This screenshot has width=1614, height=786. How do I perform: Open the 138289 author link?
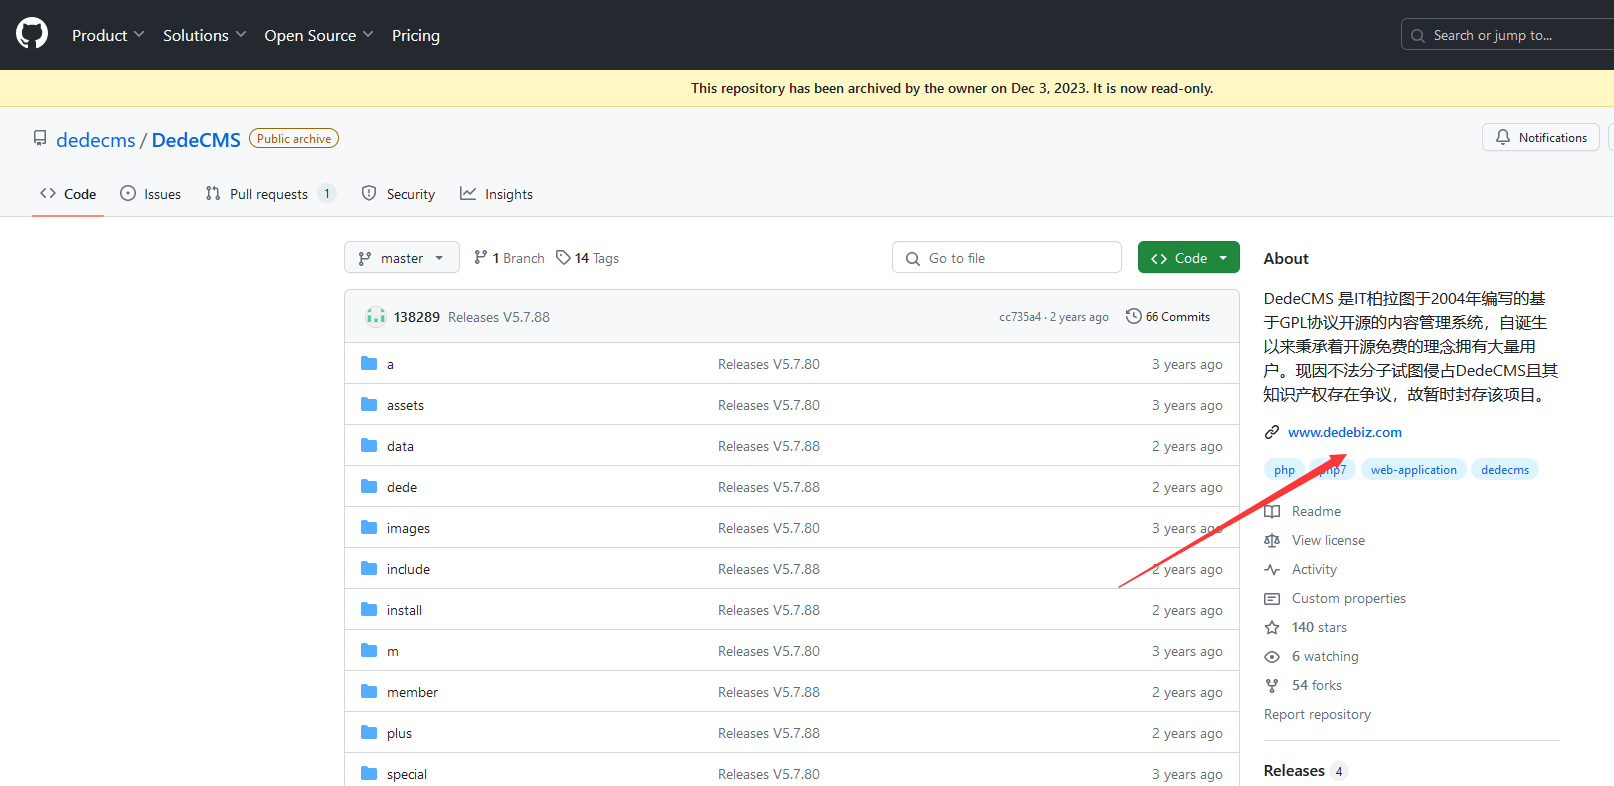coord(417,317)
